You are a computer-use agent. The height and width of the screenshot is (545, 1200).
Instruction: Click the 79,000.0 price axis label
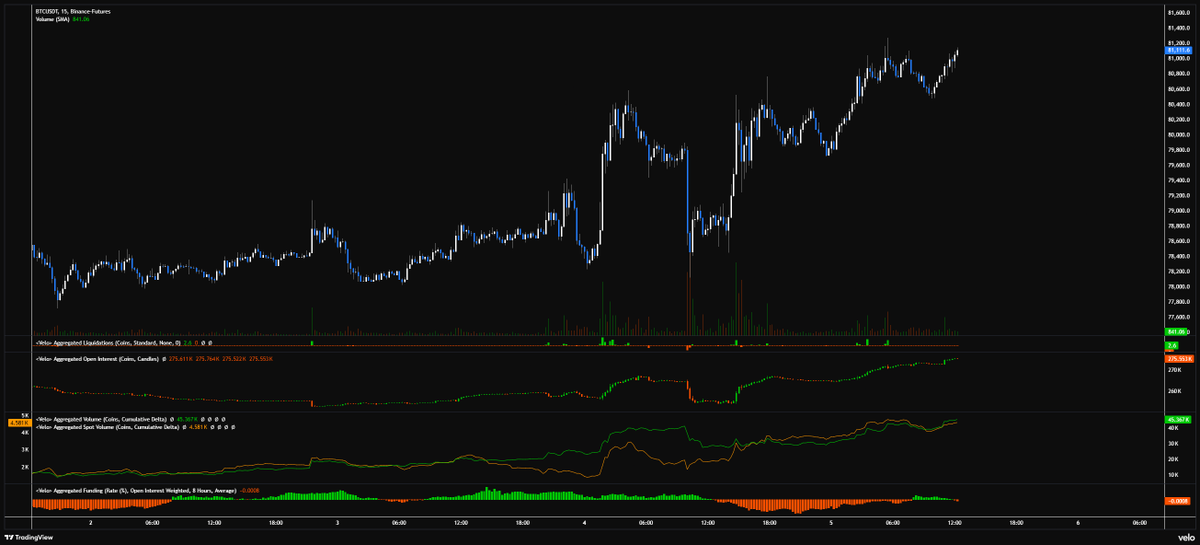(1178, 210)
